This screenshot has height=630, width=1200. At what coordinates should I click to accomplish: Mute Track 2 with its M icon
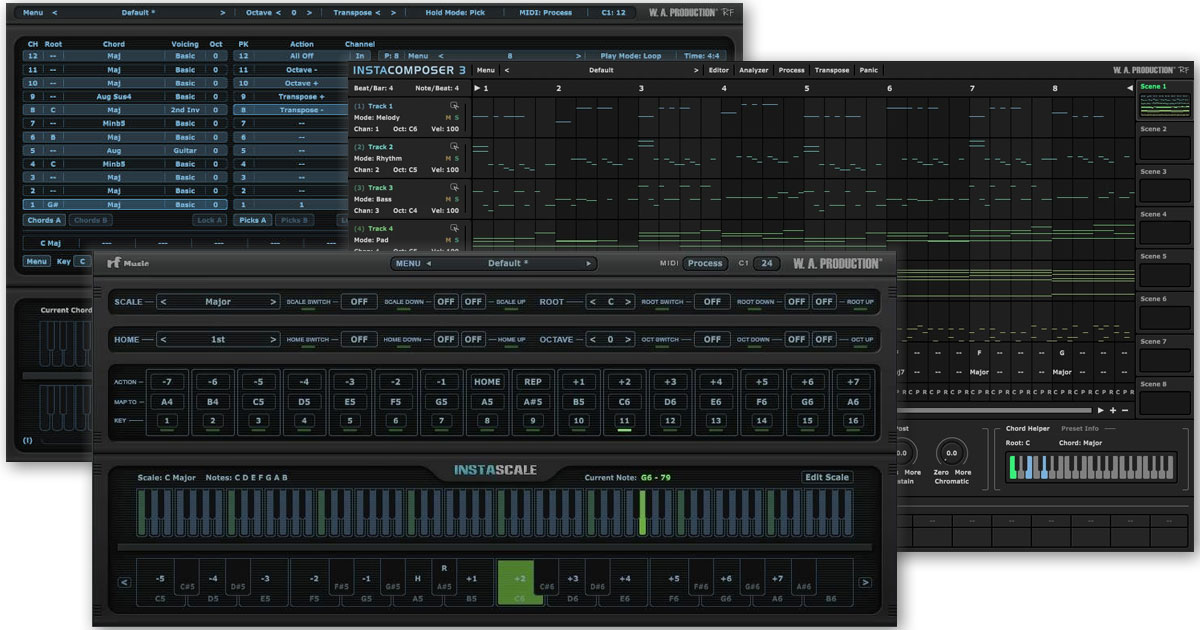pos(447,159)
